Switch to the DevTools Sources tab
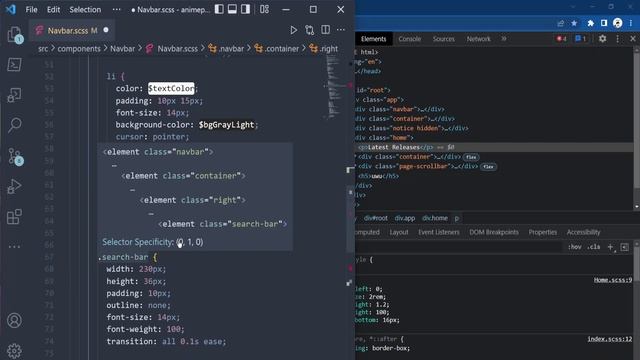This screenshot has width=640, height=360. pos(444,39)
